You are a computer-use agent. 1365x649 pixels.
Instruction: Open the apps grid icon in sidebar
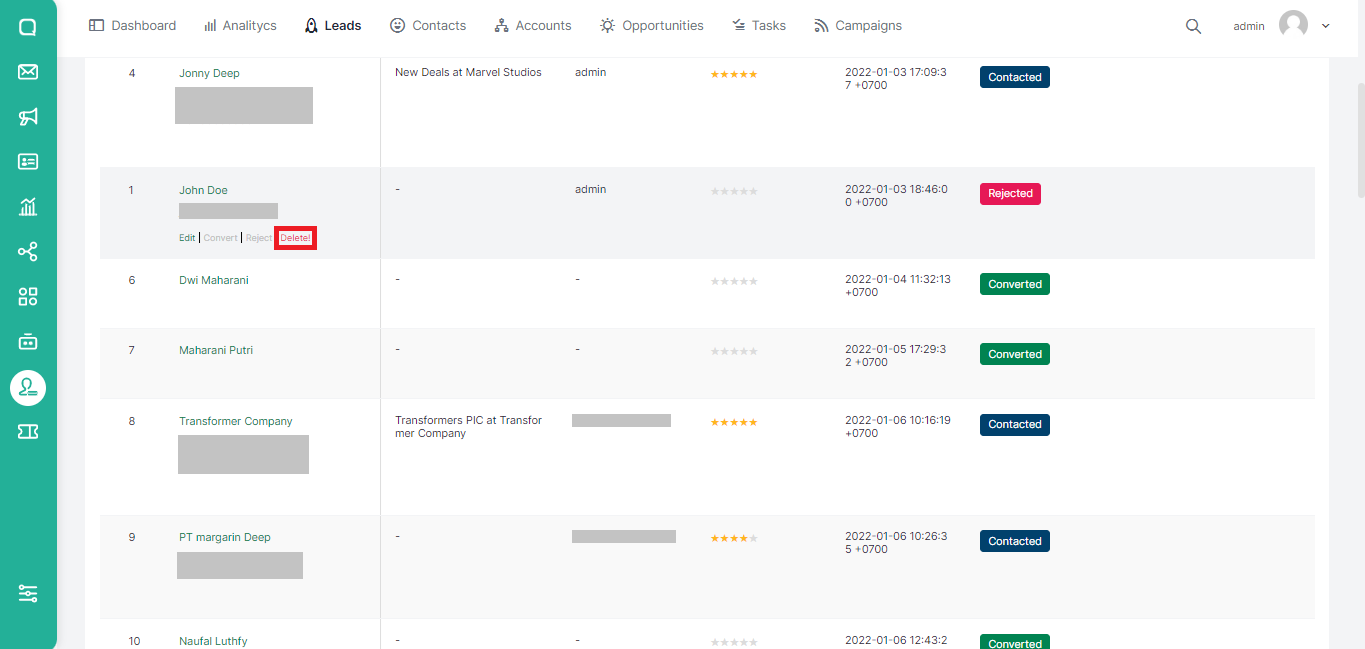coord(28,296)
